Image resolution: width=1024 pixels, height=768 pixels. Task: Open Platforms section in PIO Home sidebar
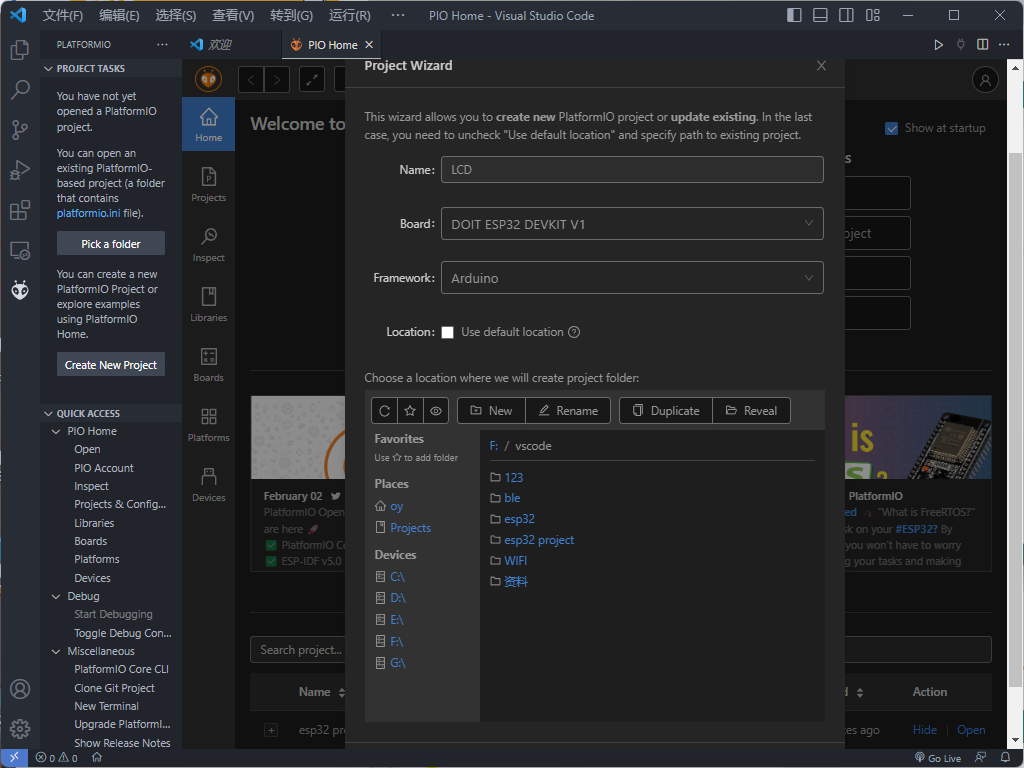pos(208,425)
